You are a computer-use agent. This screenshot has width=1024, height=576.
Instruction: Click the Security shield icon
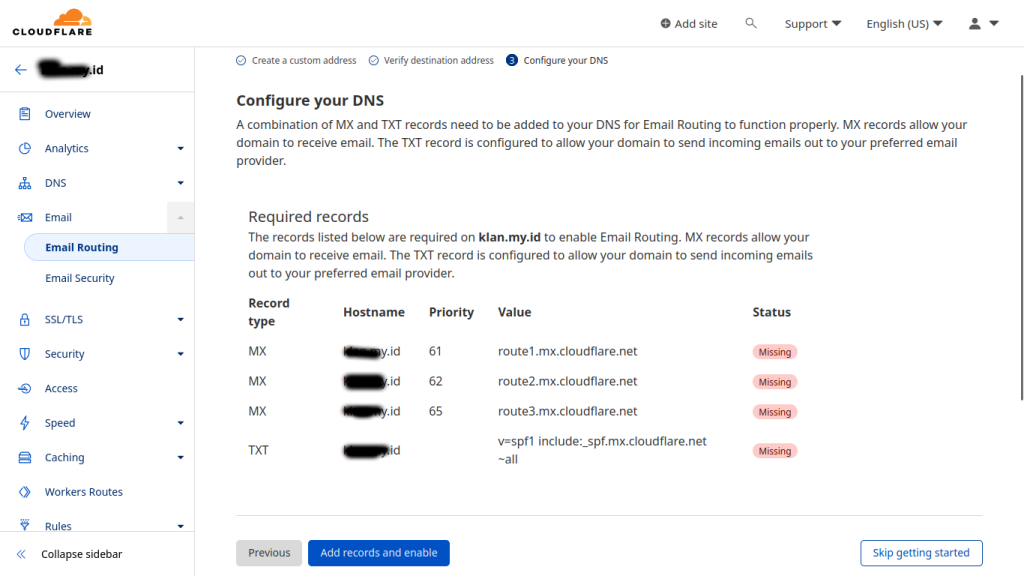tap(25, 354)
